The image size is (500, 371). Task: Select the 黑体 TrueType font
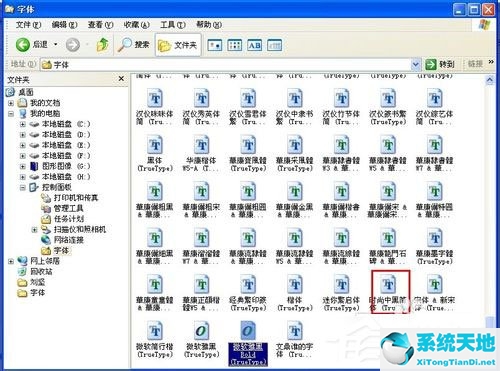pos(155,153)
